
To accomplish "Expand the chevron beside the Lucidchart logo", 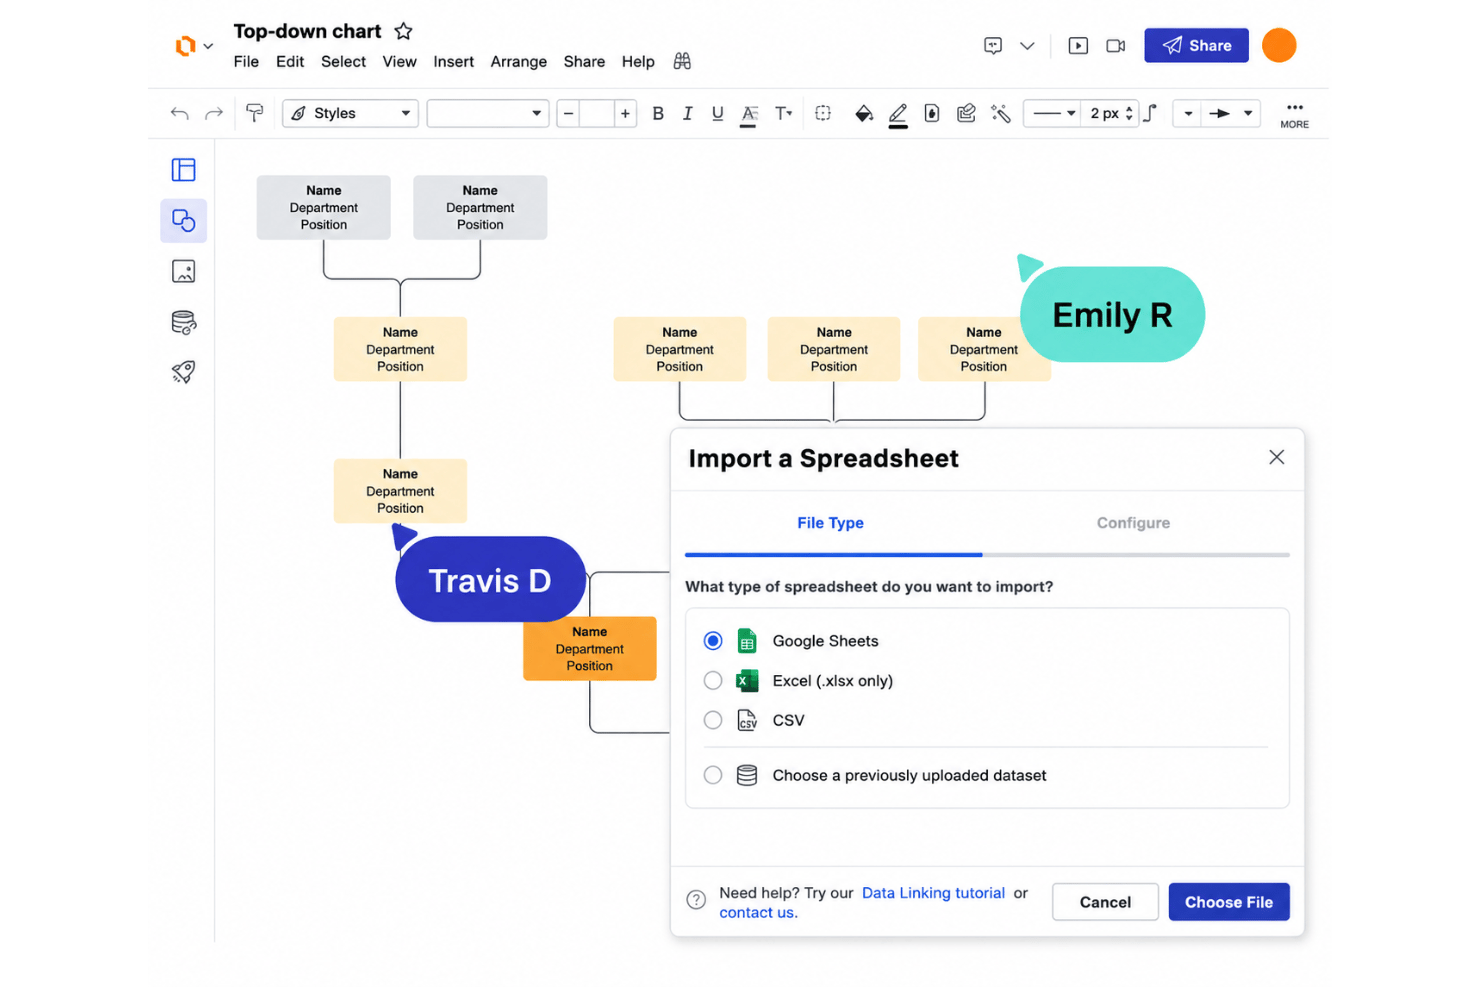I will tap(208, 46).
